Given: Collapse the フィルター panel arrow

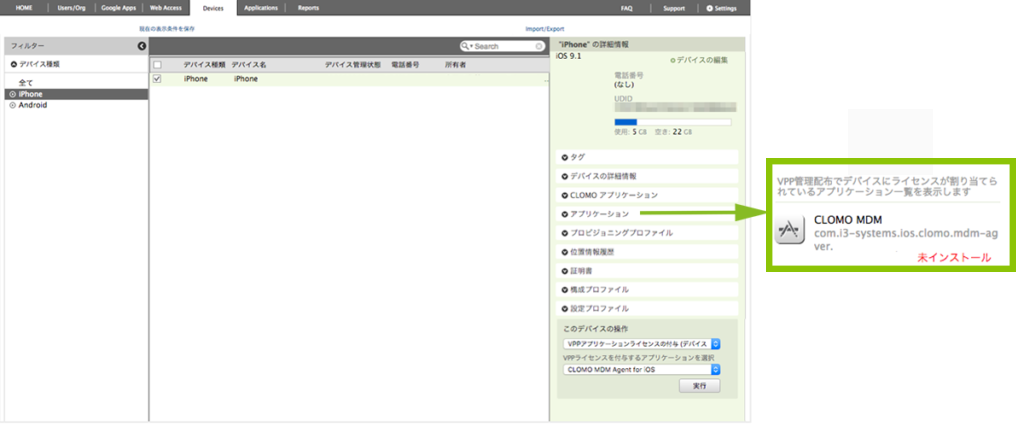Looking at the screenshot, I should (x=141, y=46).
